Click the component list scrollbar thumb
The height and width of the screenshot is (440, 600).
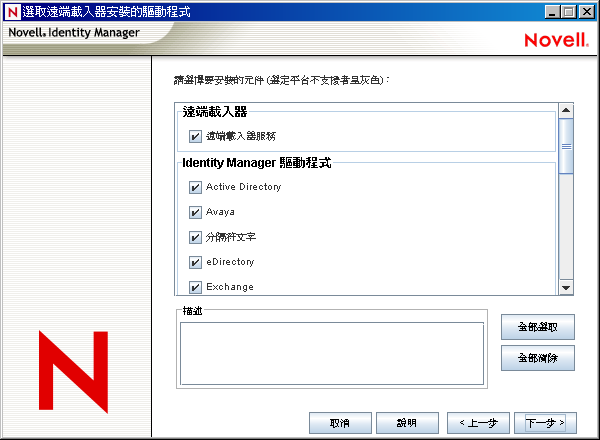[x=566, y=146]
